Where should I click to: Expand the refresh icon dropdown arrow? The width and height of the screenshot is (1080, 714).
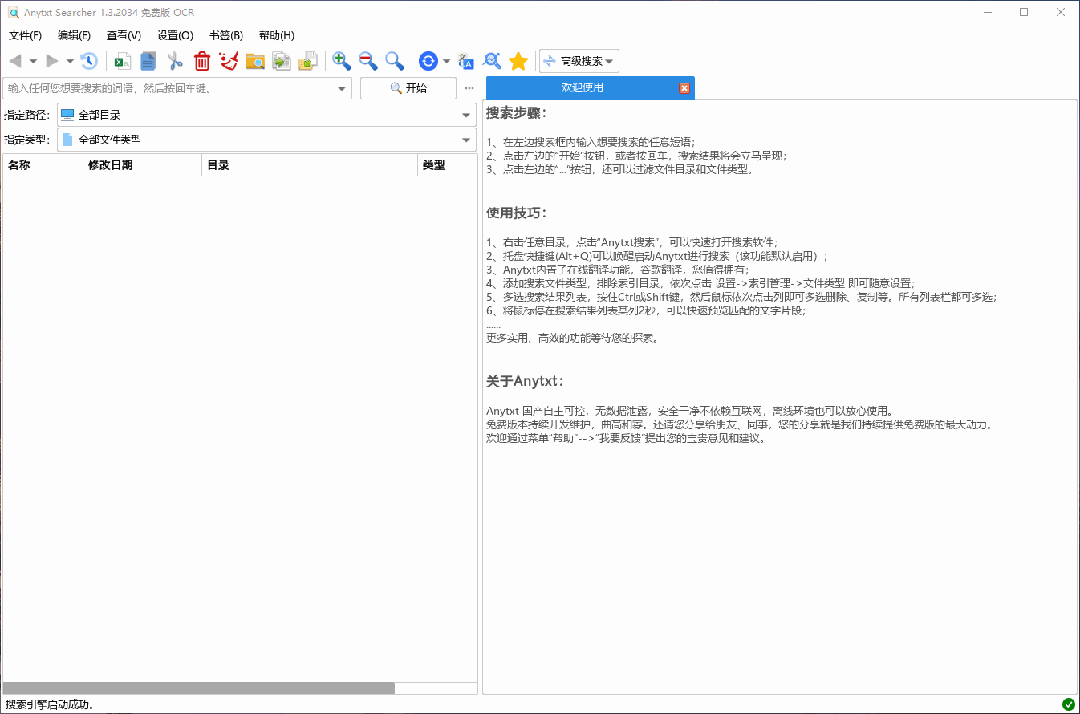point(446,61)
